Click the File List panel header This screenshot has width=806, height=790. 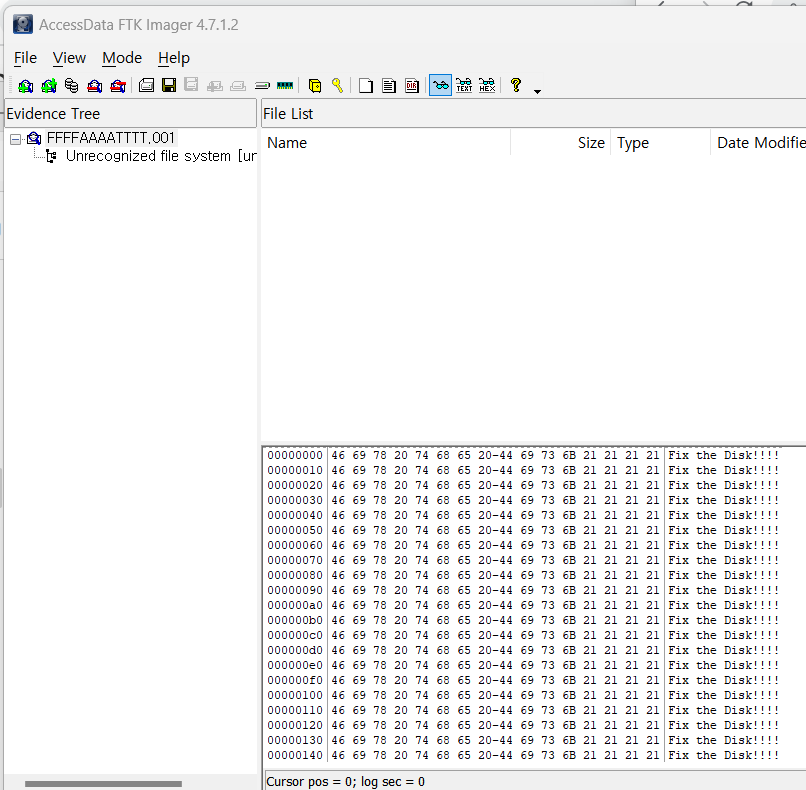point(534,114)
